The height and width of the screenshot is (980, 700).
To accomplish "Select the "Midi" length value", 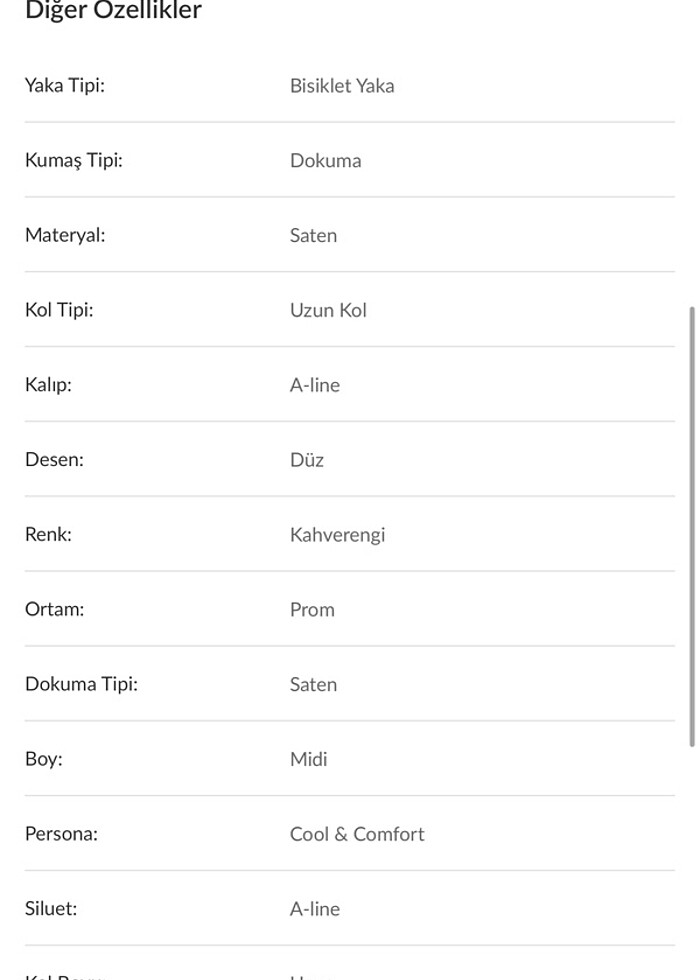I will pyautogui.click(x=309, y=760).
